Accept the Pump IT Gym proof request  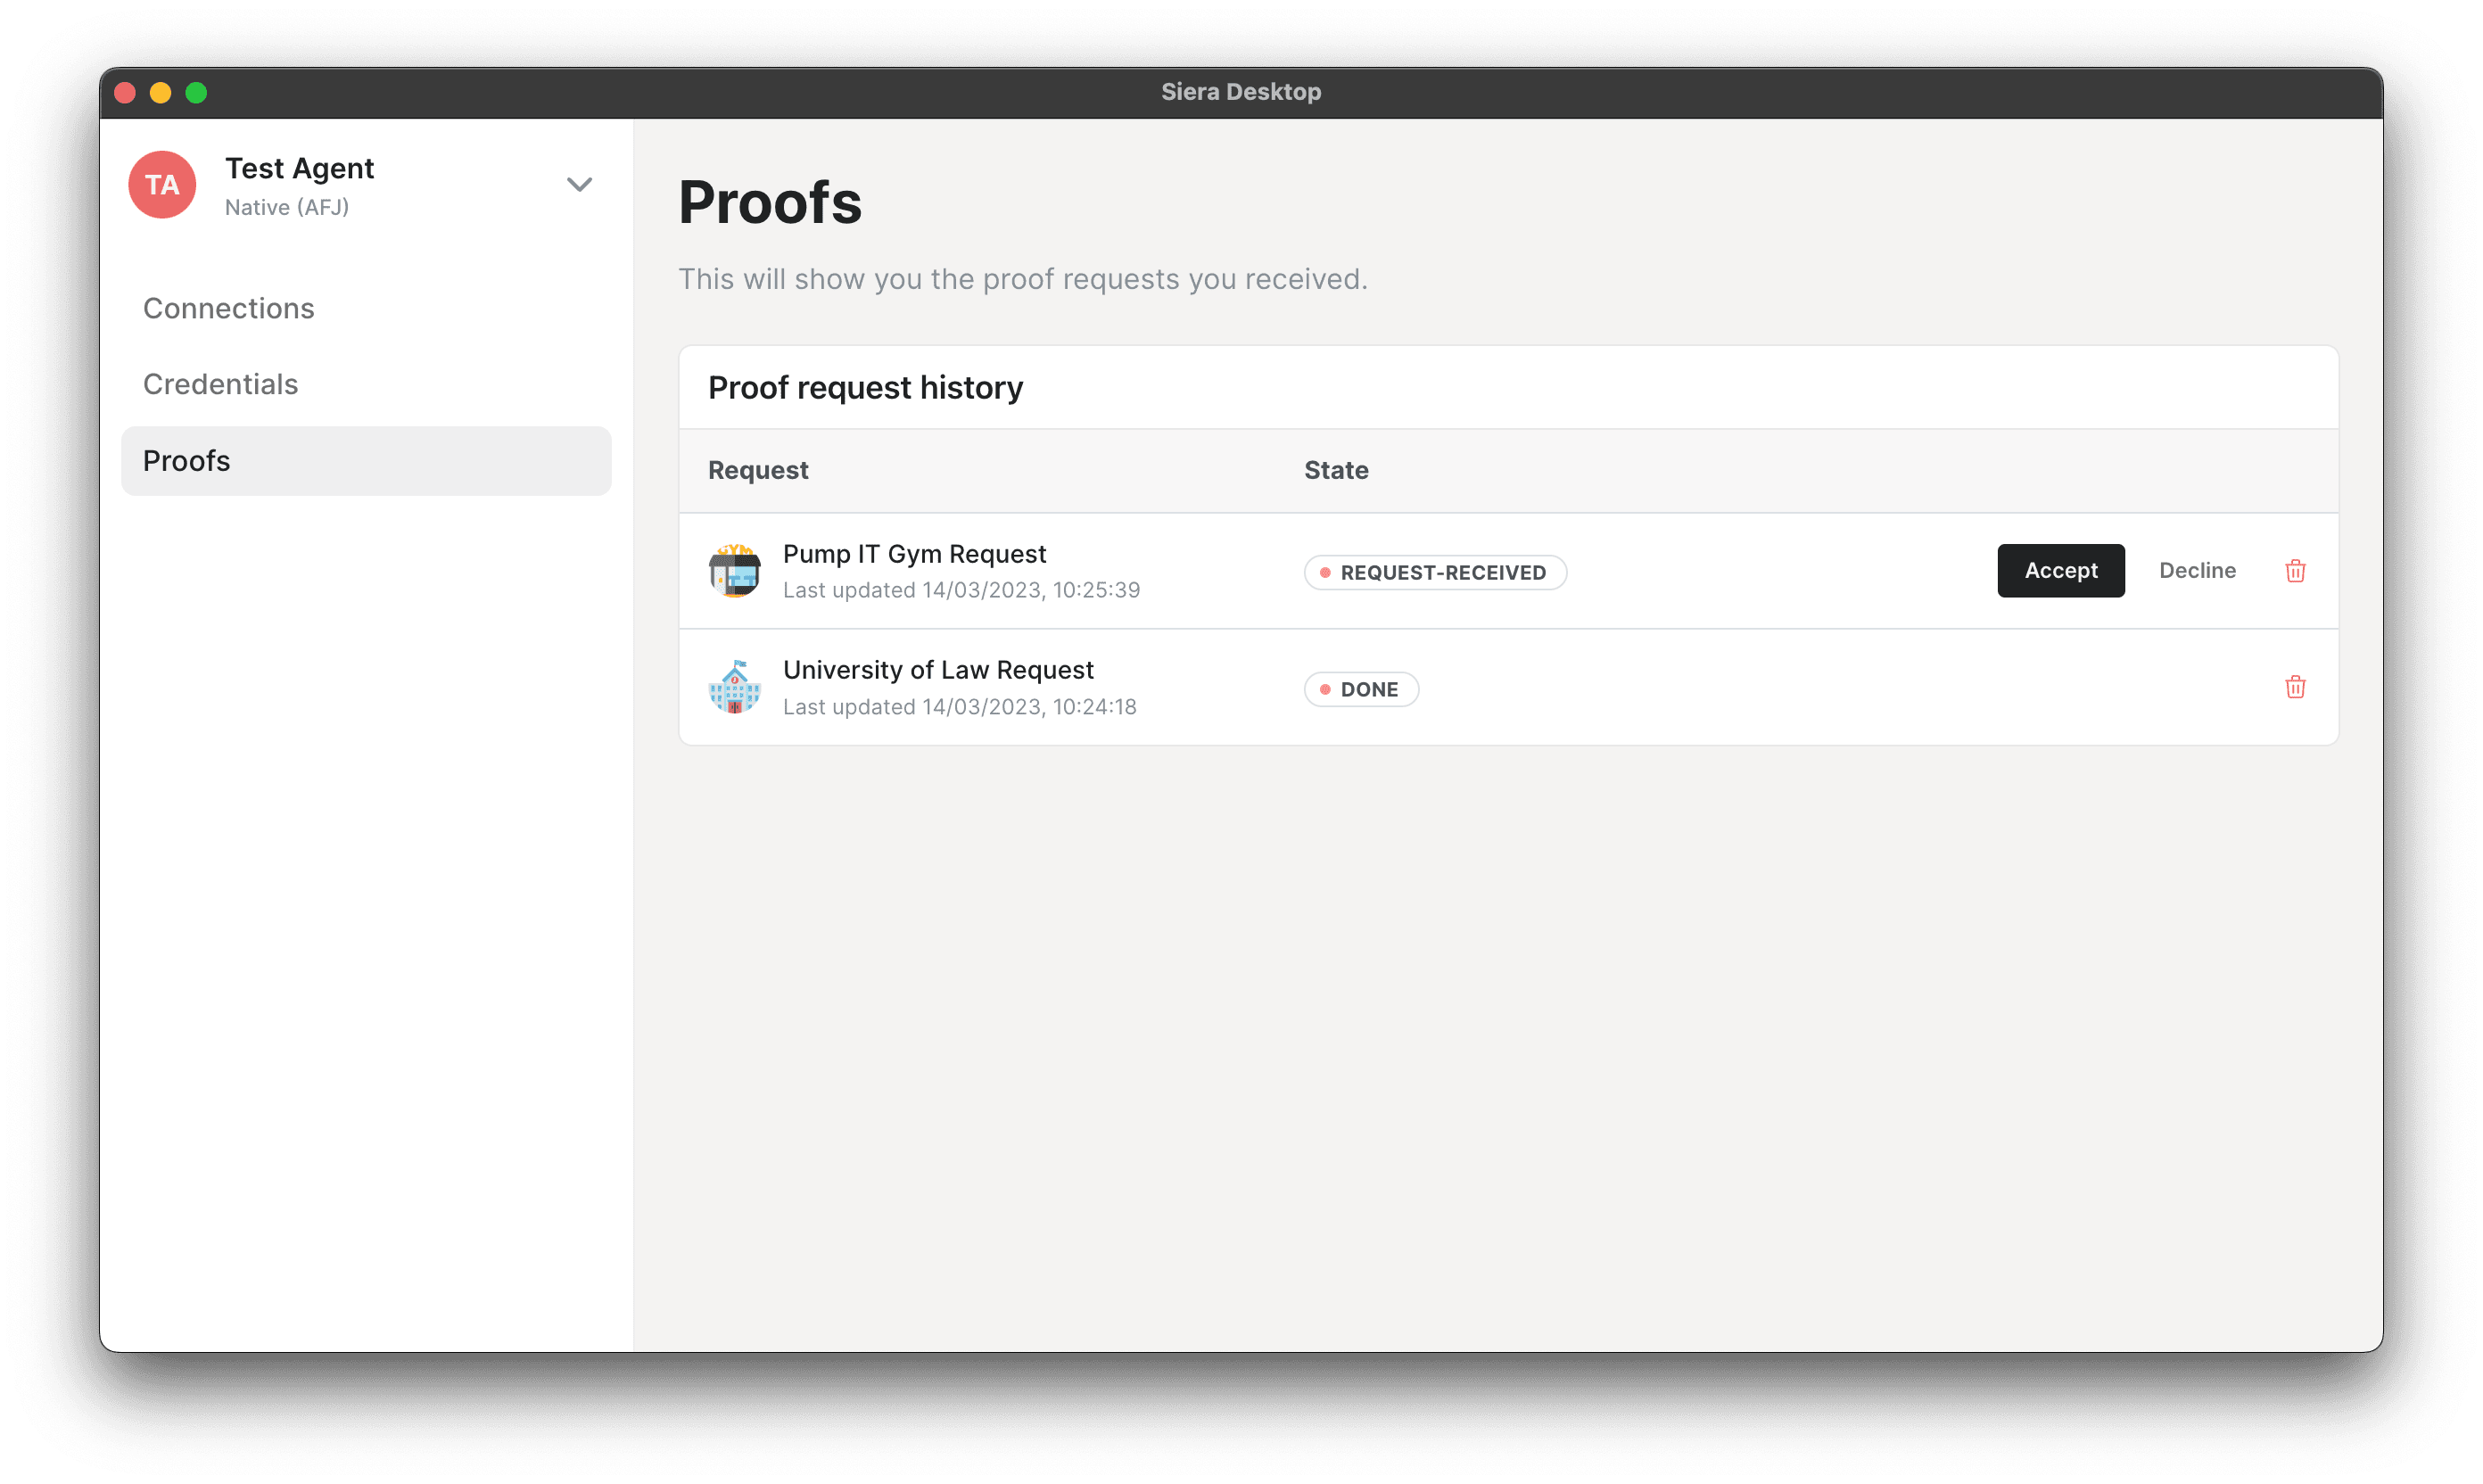[x=2060, y=571]
